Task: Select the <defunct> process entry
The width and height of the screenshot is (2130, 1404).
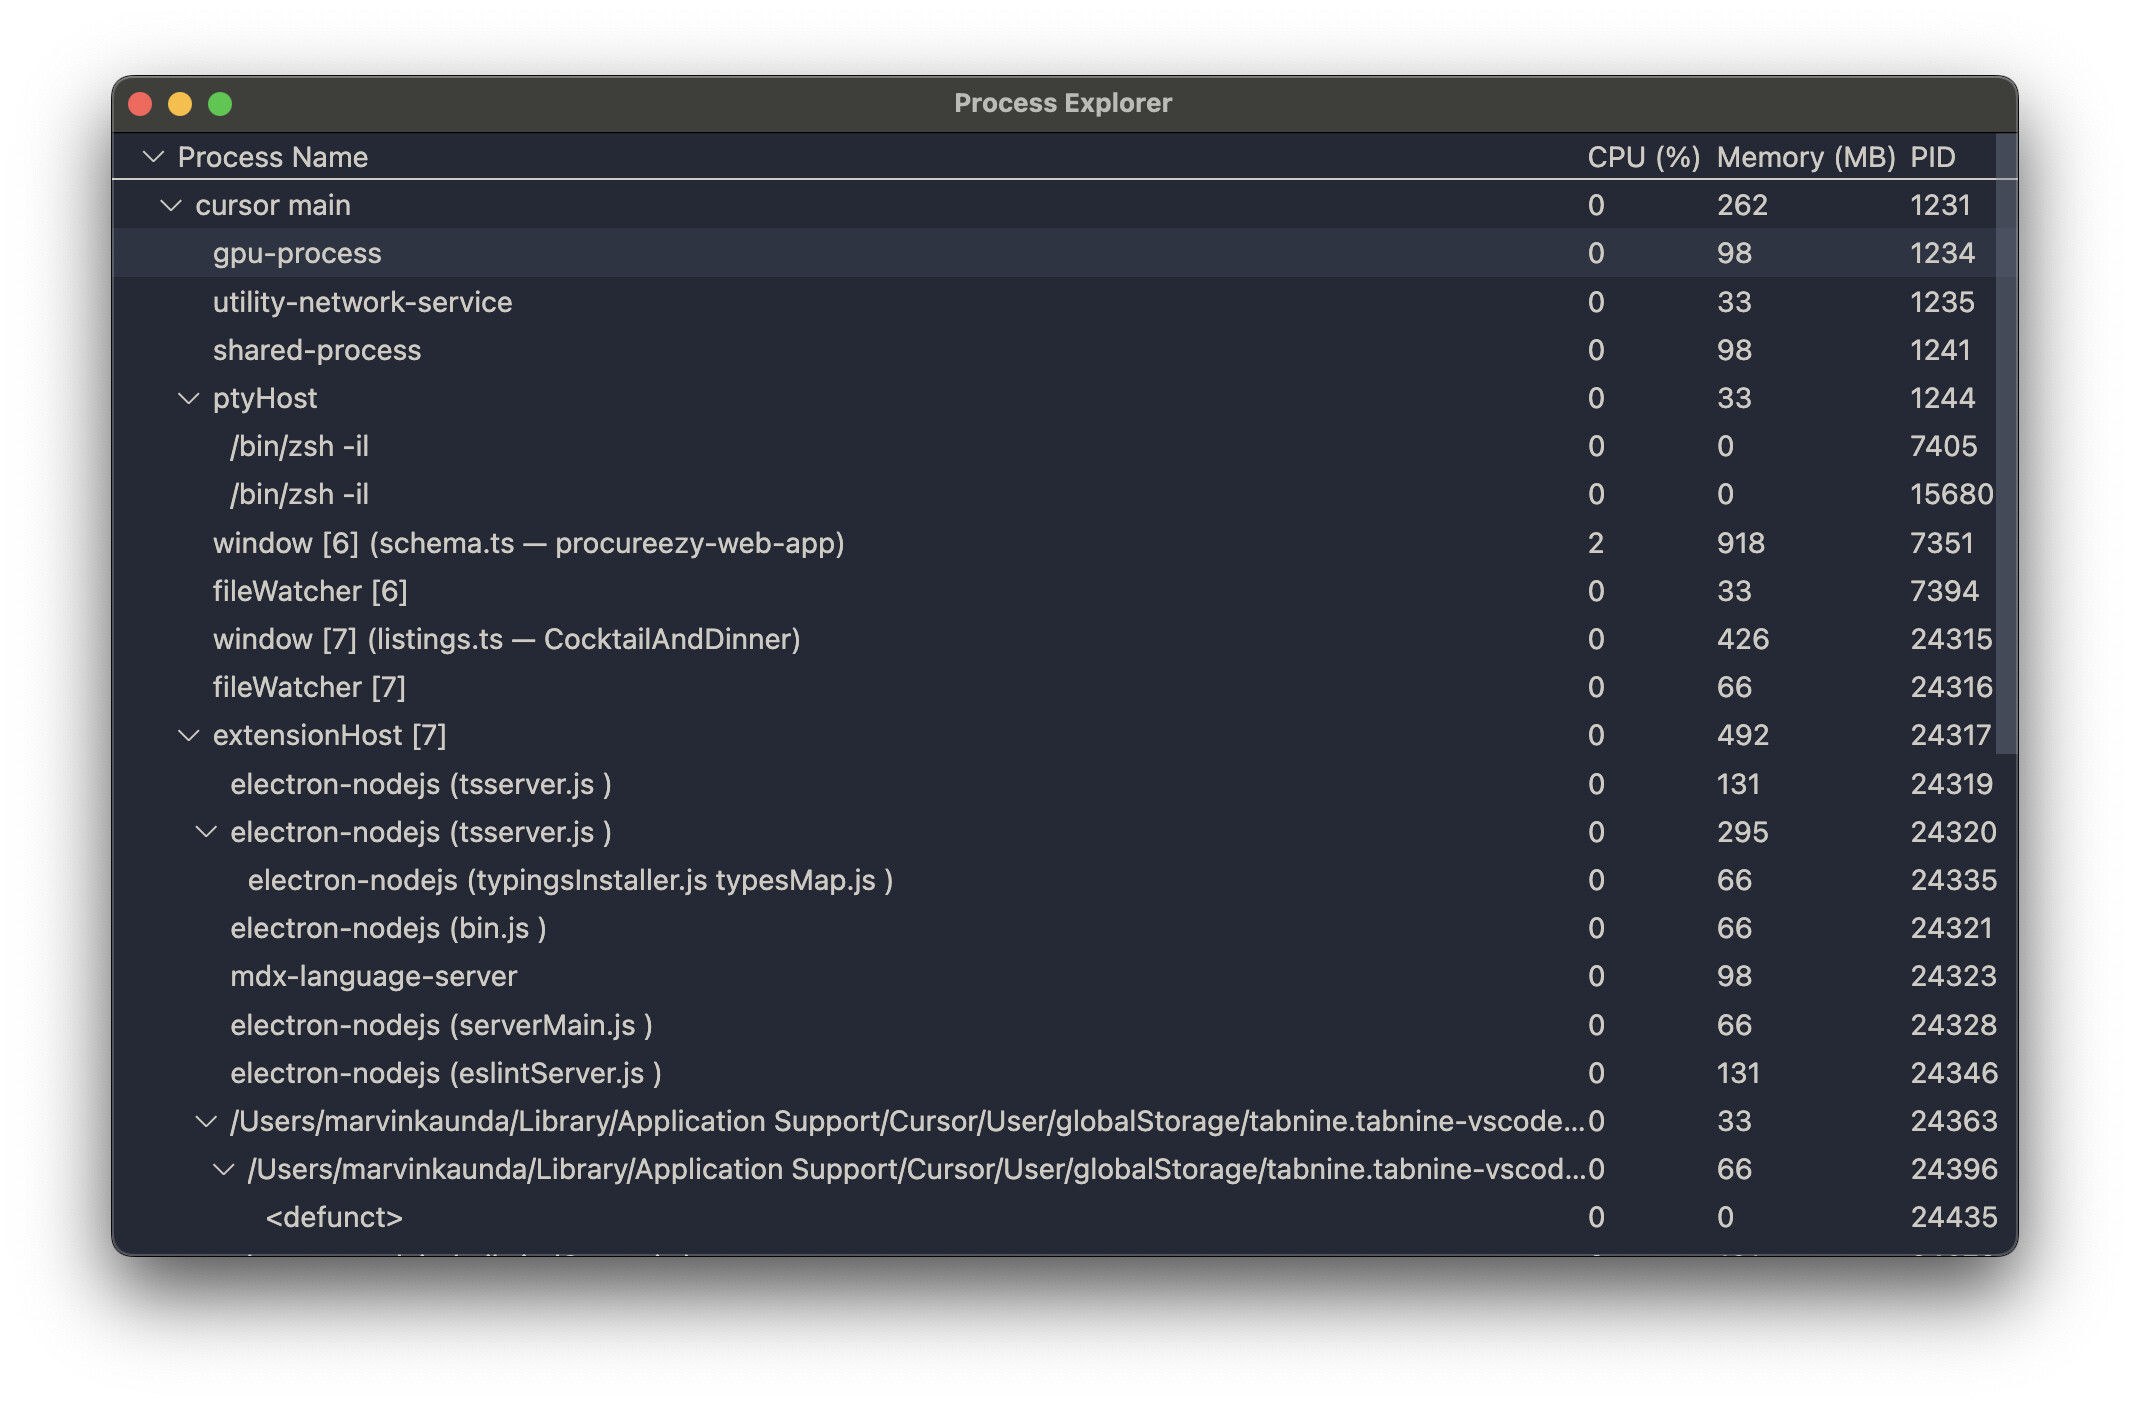Action: [334, 1218]
